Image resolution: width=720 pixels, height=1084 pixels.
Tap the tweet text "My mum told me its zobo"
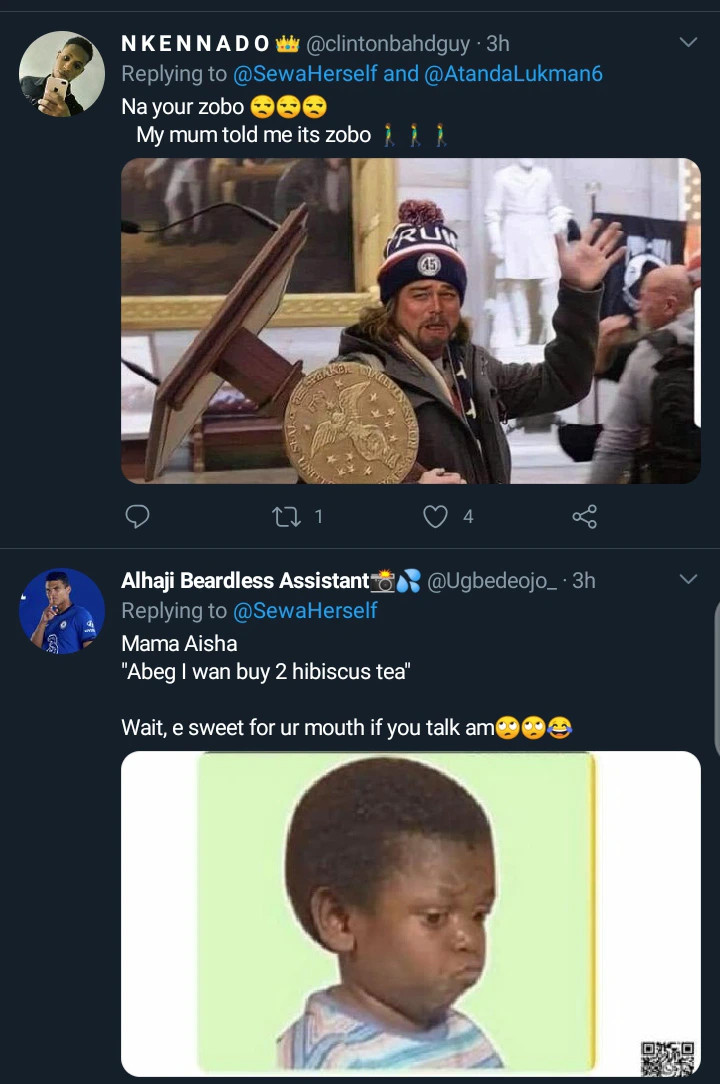pyautogui.click(x=253, y=134)
